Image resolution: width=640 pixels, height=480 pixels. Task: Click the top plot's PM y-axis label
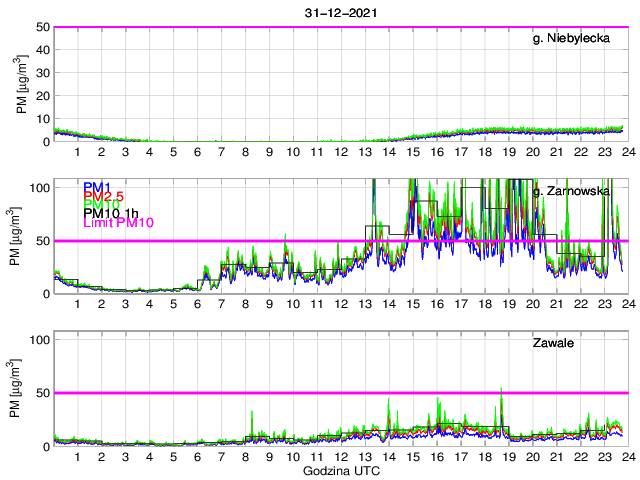[x=22, y=85]
